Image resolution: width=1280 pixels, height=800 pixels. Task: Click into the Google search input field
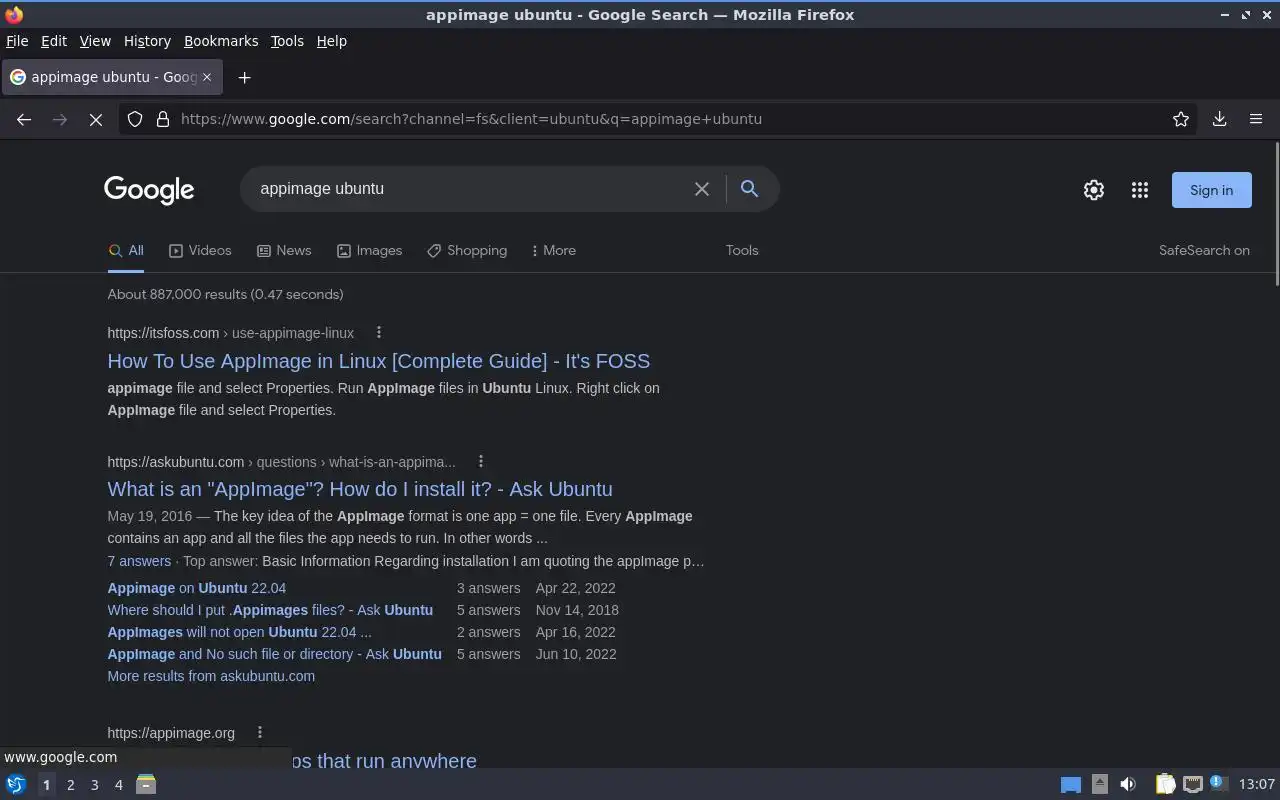click(470, 189)
